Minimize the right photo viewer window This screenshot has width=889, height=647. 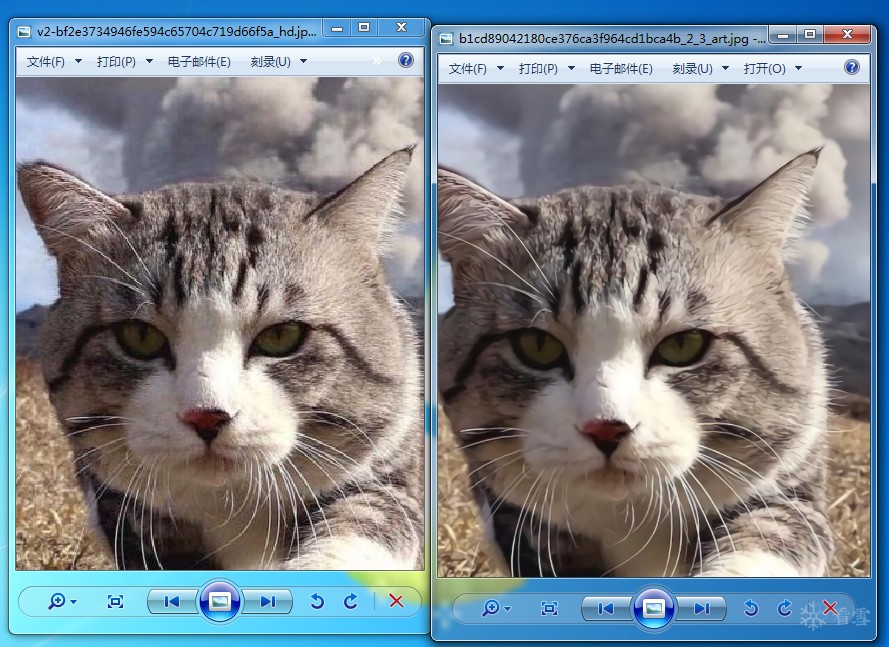[x=783, y=35]
